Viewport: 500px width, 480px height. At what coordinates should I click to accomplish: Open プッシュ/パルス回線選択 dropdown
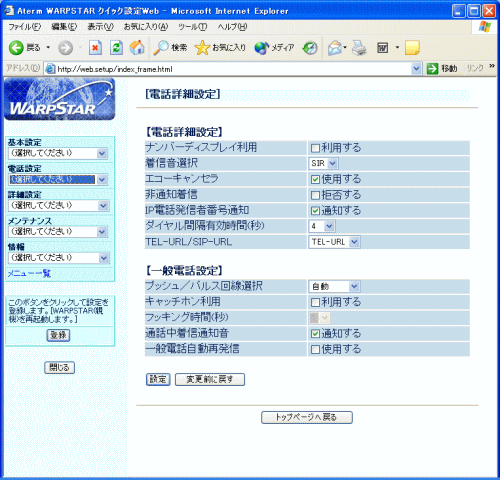click(334, 286)
